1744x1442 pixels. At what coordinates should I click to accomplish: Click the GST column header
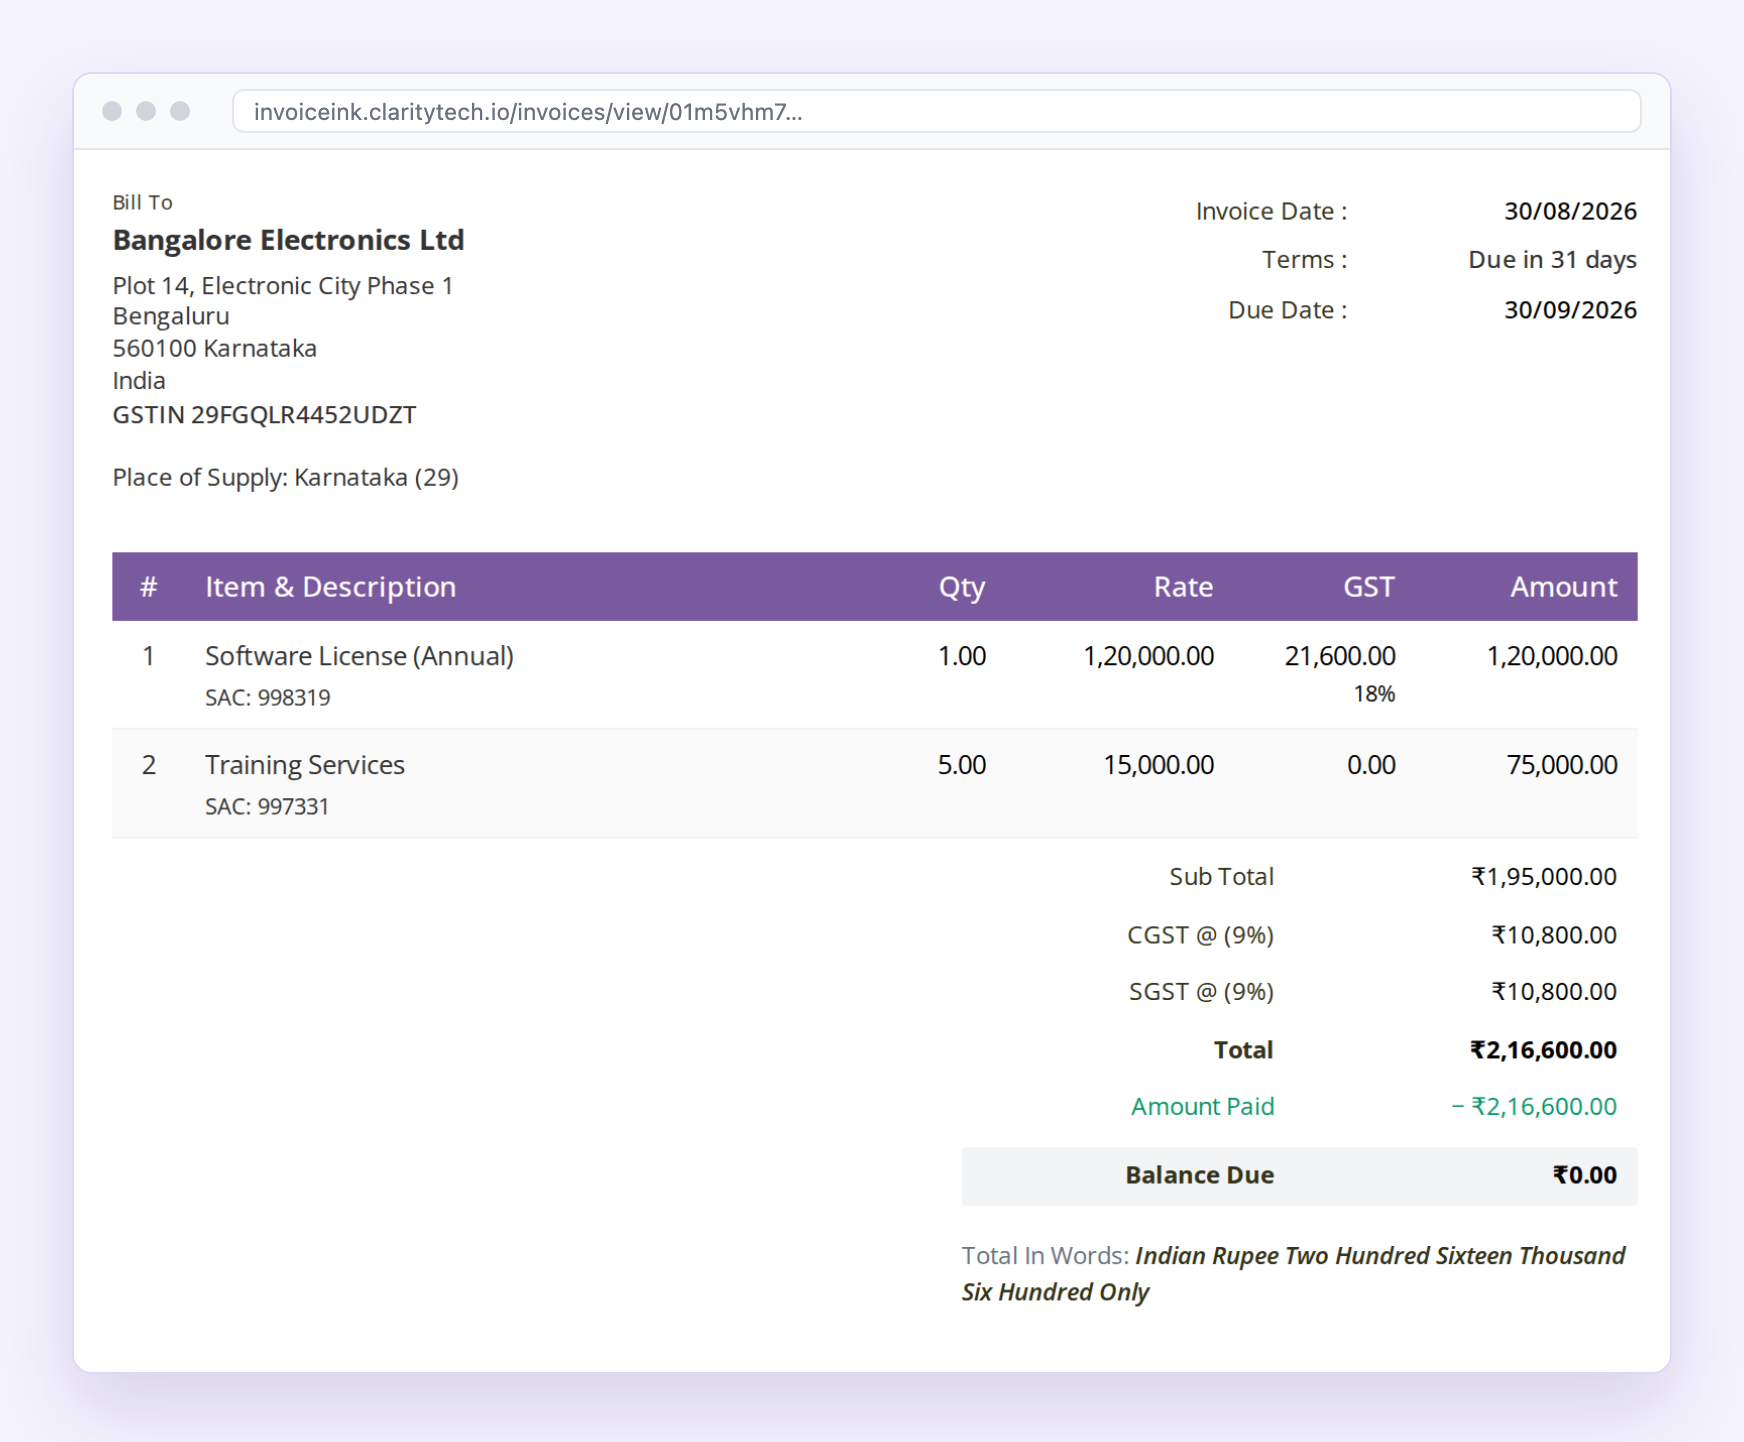(1368, 587)
